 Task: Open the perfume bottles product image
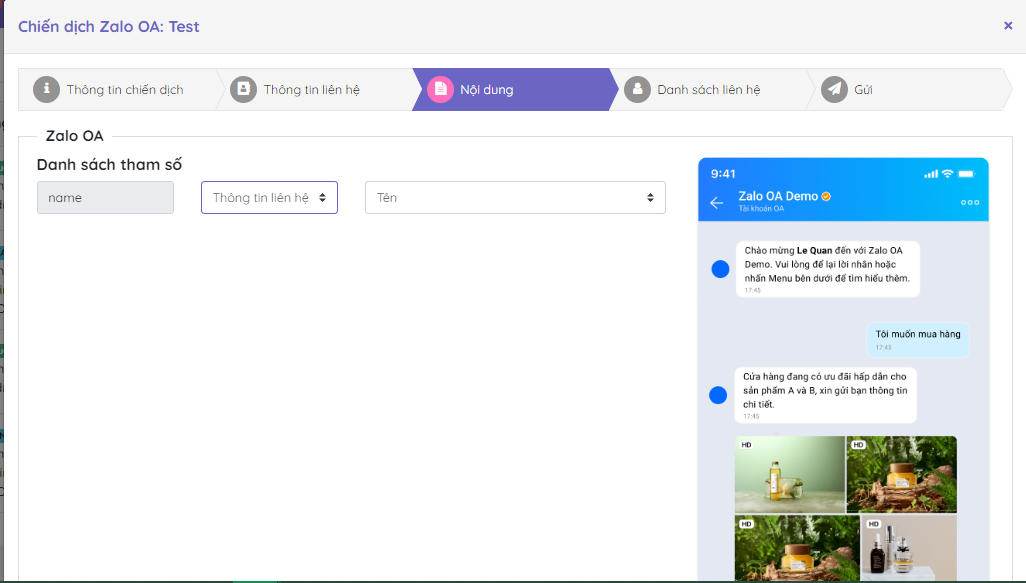pos(909,548)
